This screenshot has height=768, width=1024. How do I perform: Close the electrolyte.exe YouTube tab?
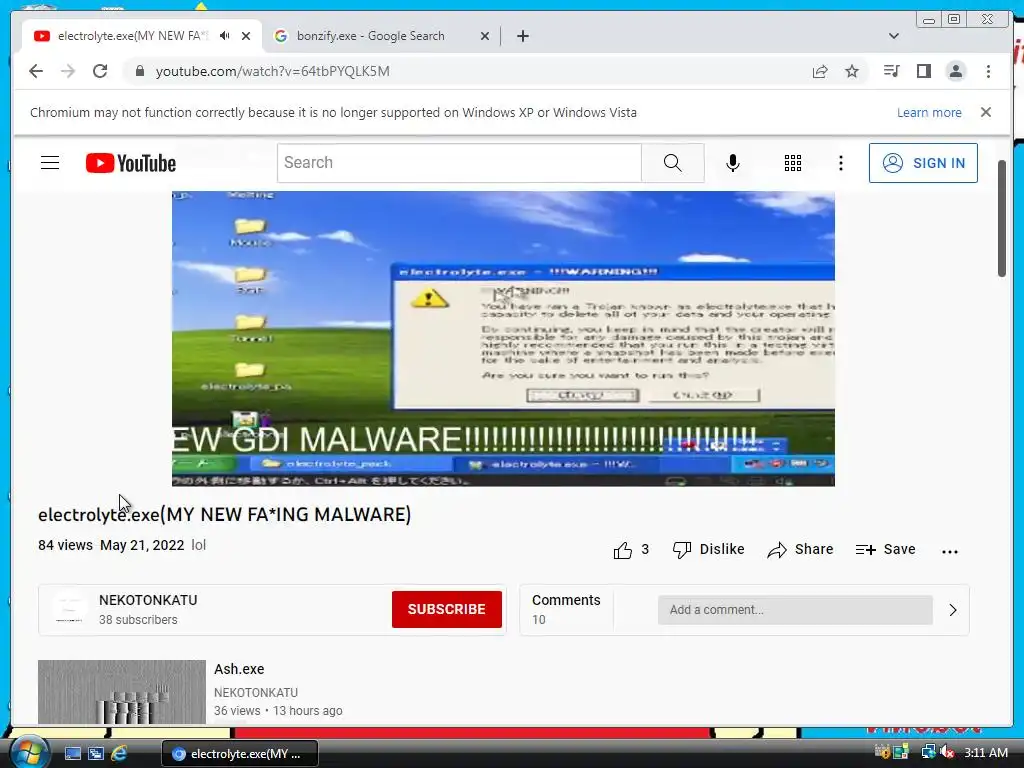pyautogui.click(x=246, y=36)
